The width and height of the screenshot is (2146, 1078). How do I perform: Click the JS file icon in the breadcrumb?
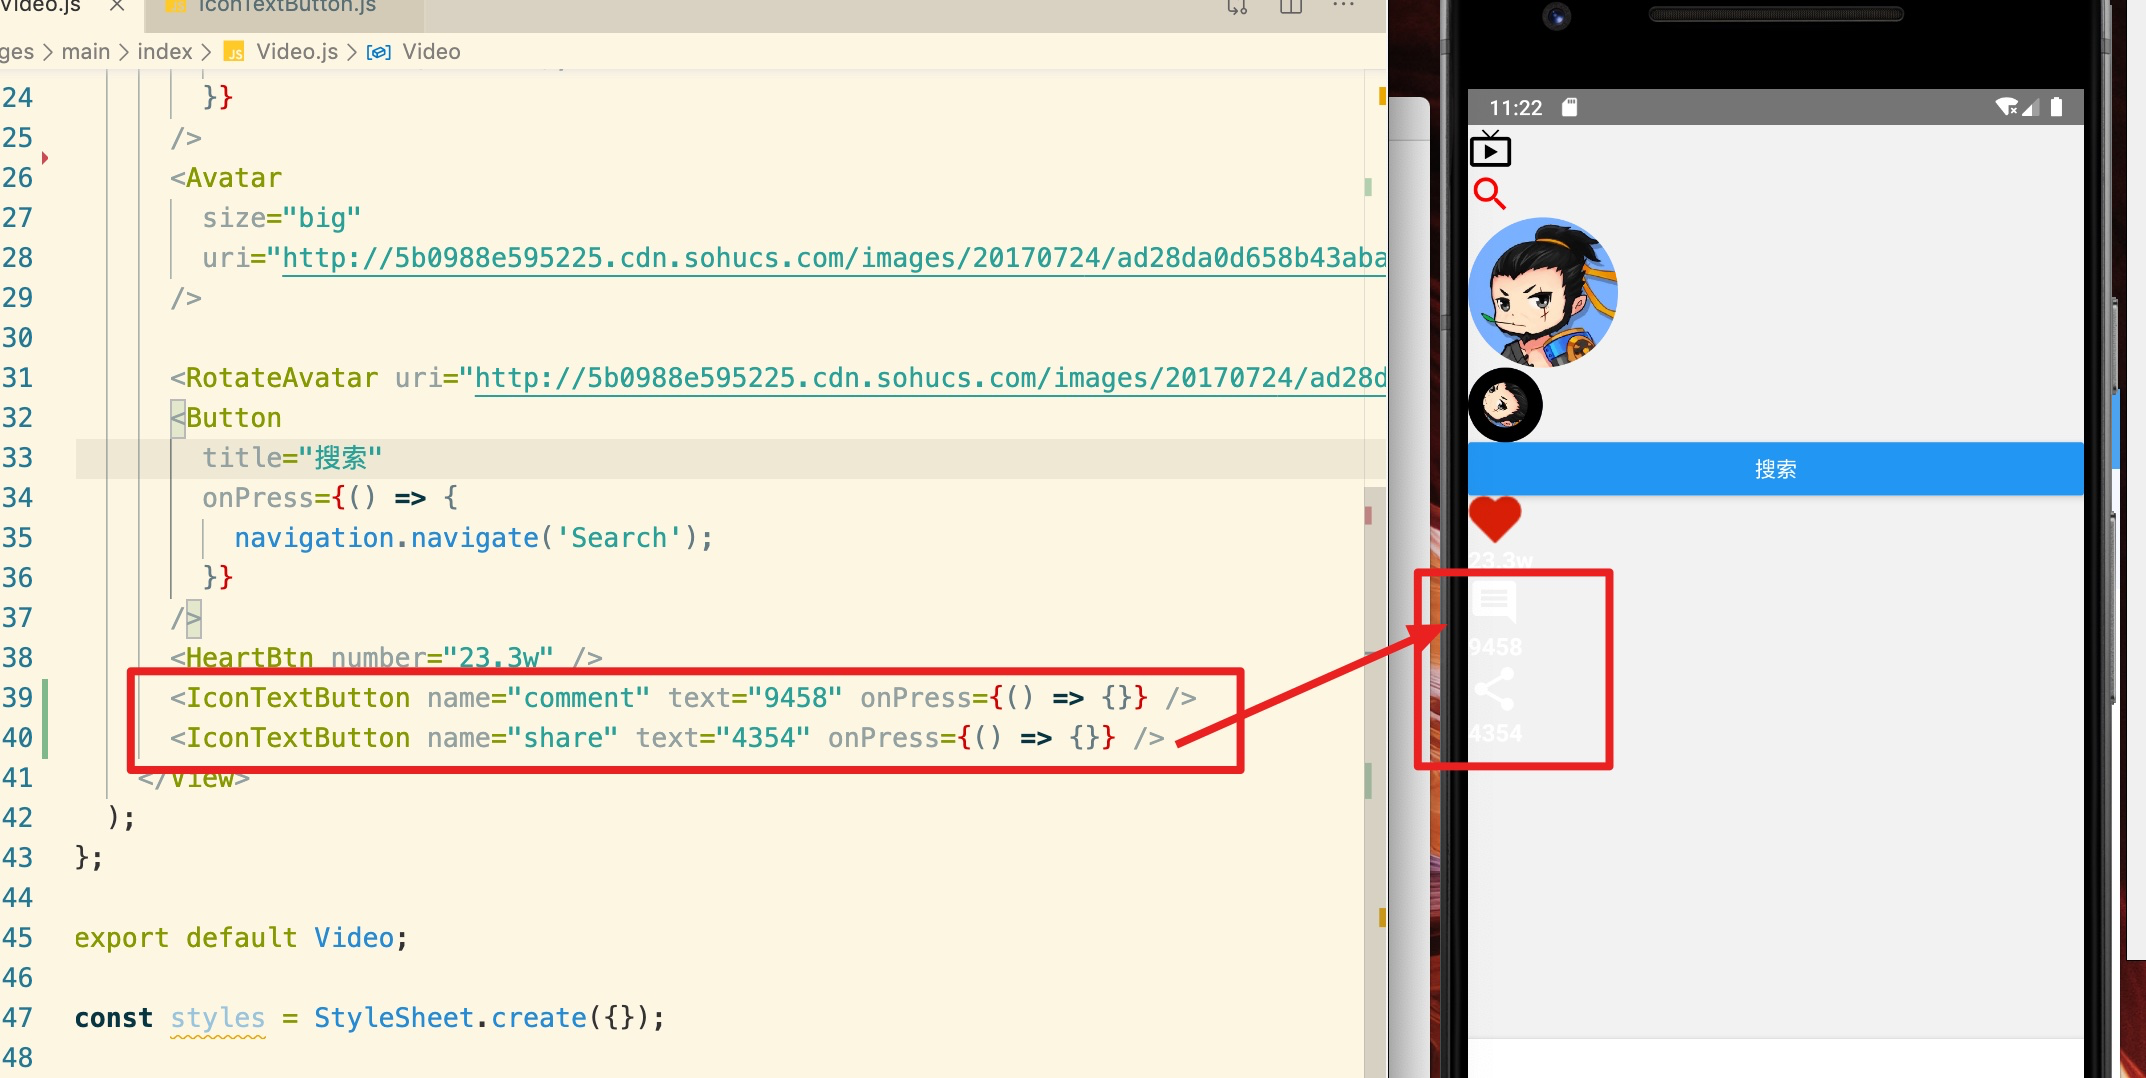pos(234,52)
